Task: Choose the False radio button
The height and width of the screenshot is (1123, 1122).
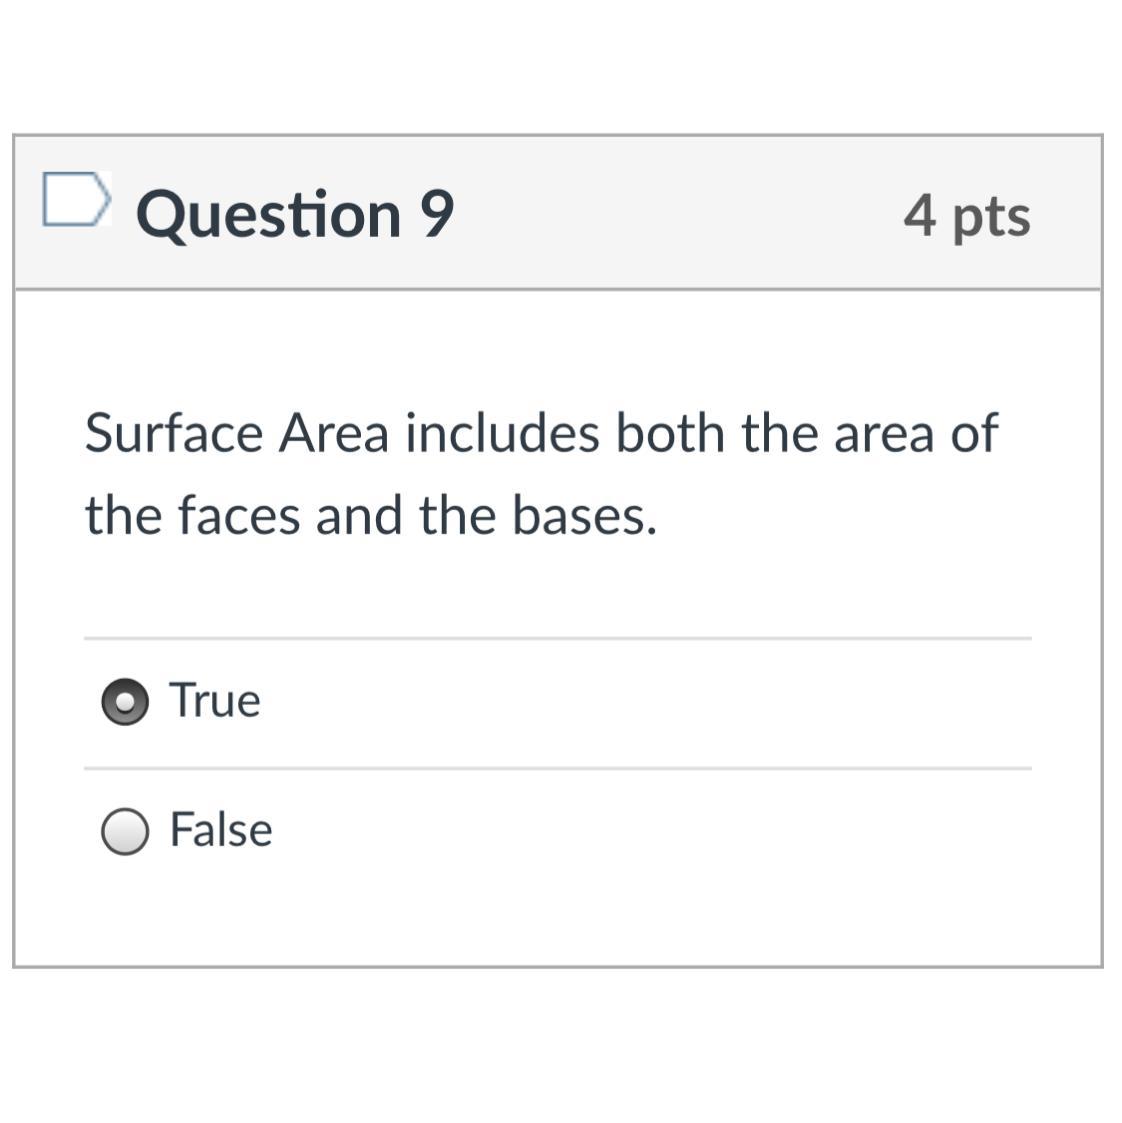Action: coord(125,832)
